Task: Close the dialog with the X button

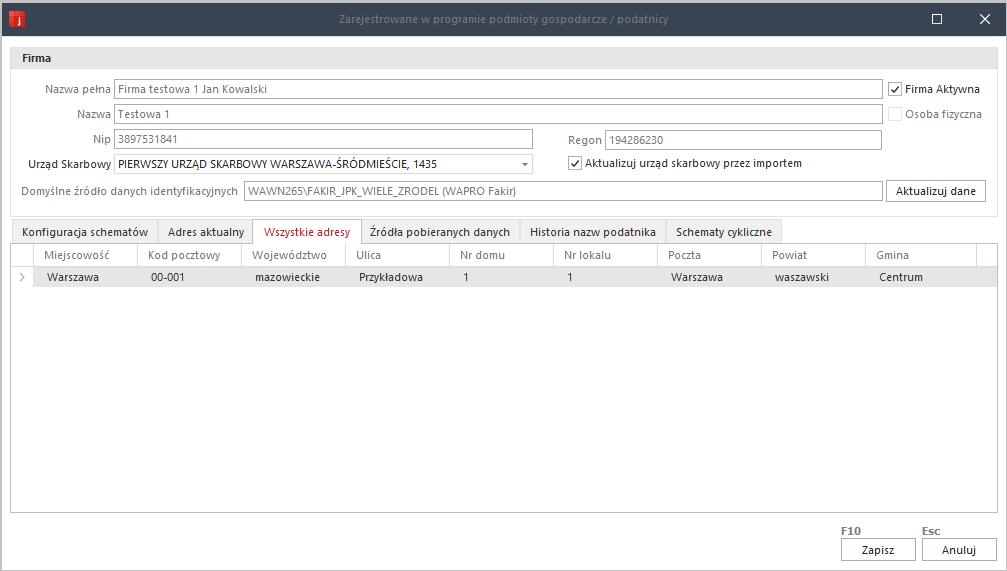Action: pos(984,19)
